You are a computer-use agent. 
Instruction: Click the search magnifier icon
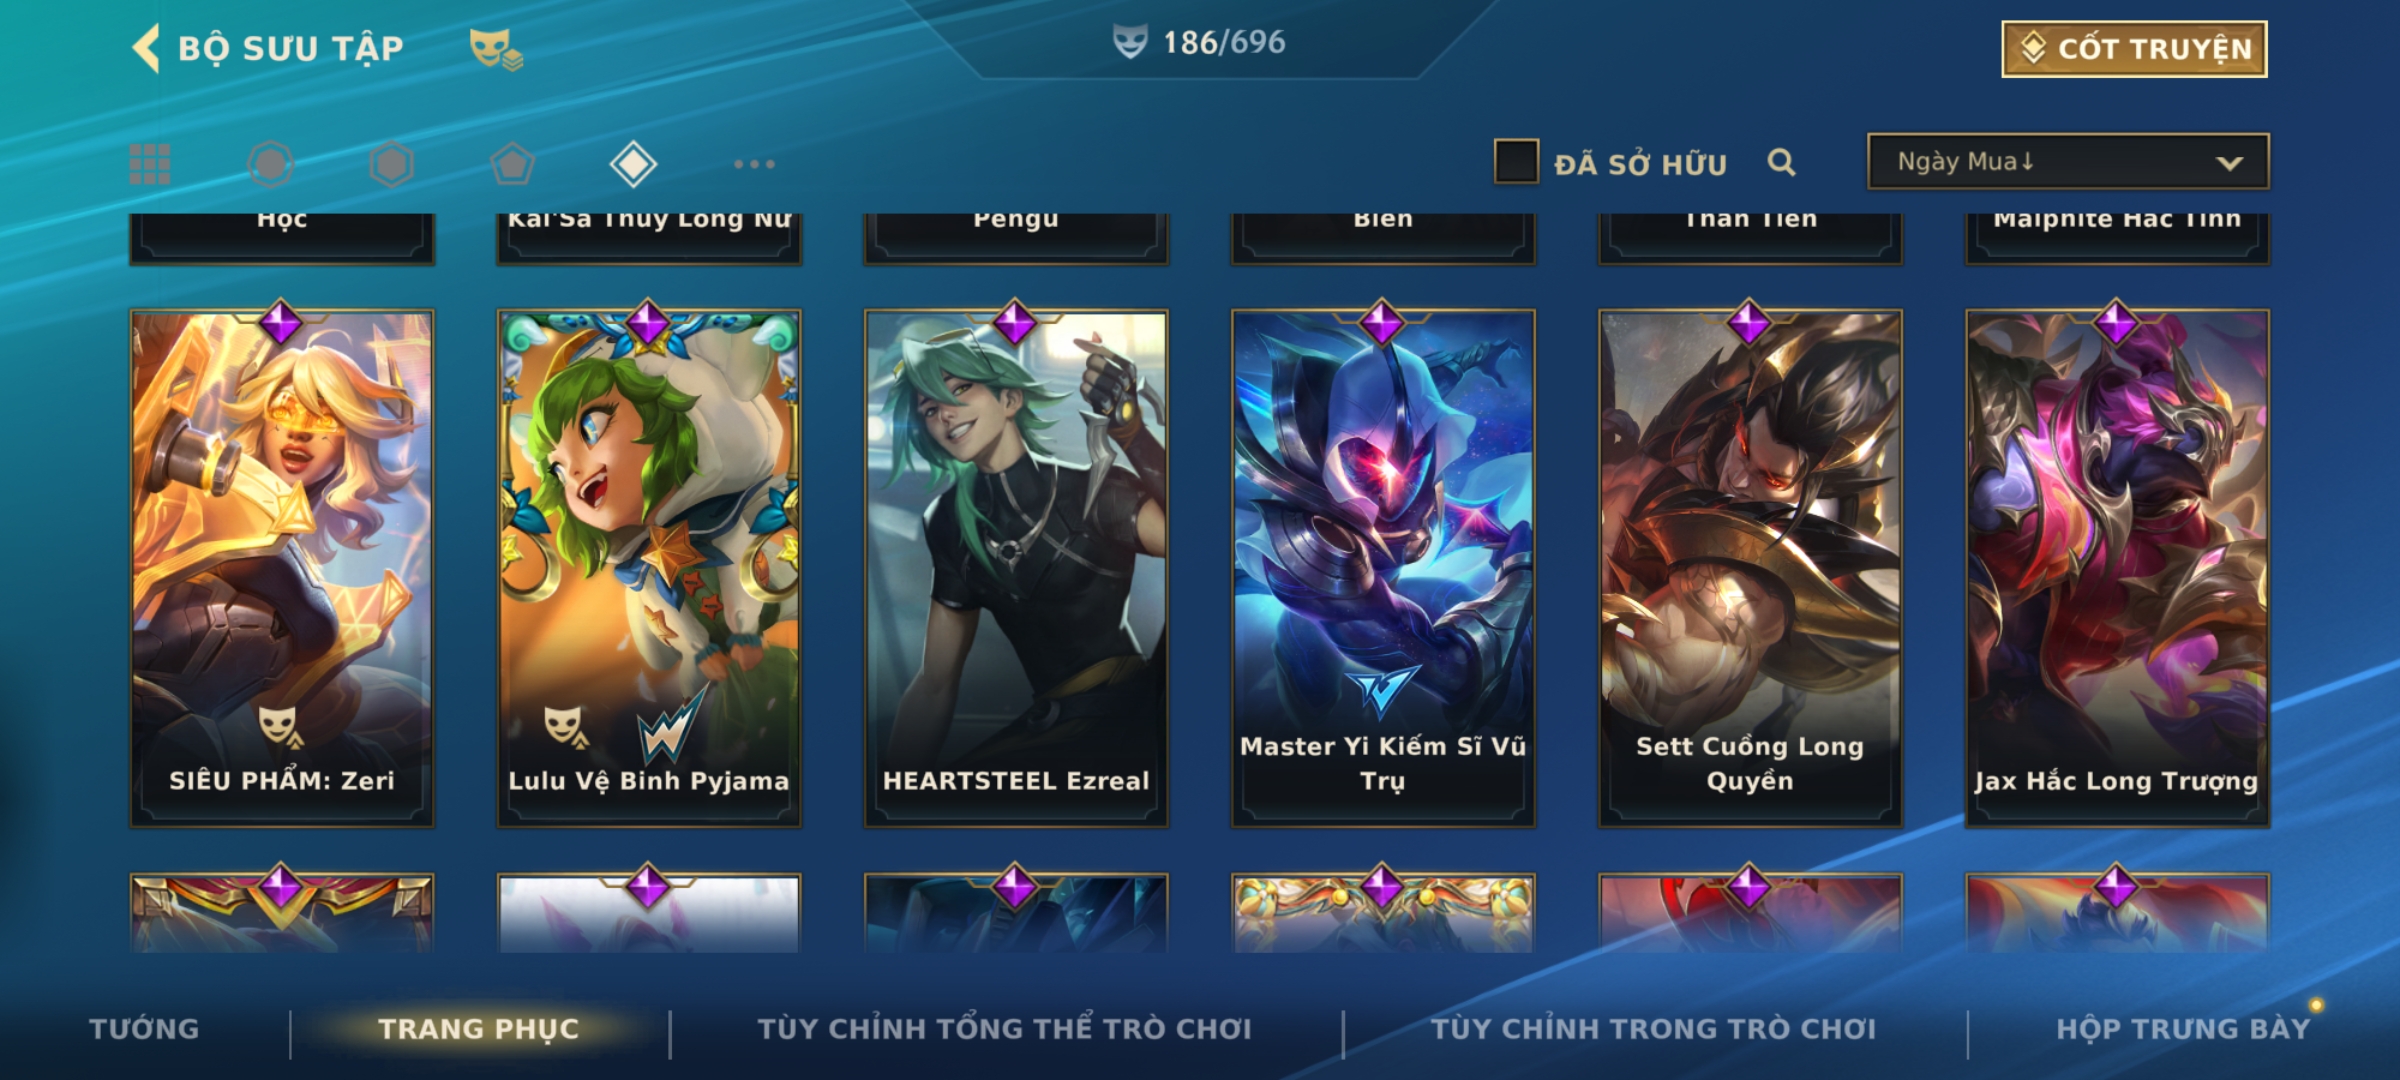[1781, 162]
